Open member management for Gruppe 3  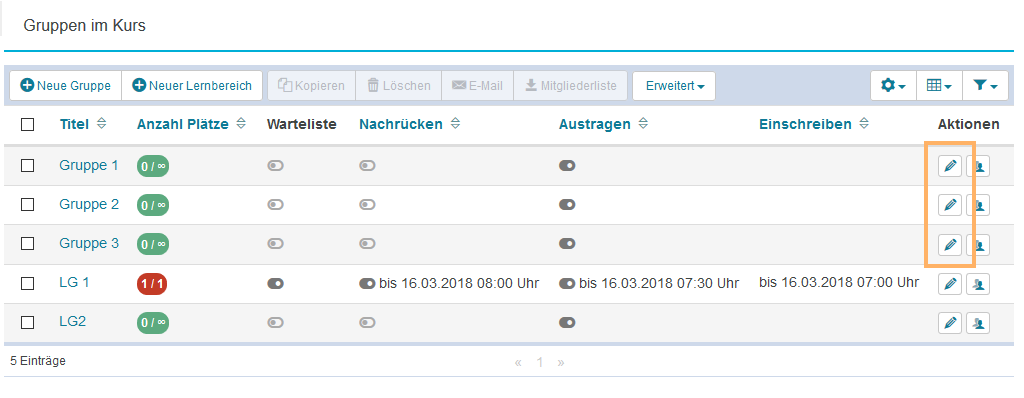click(x=978, y=244)
